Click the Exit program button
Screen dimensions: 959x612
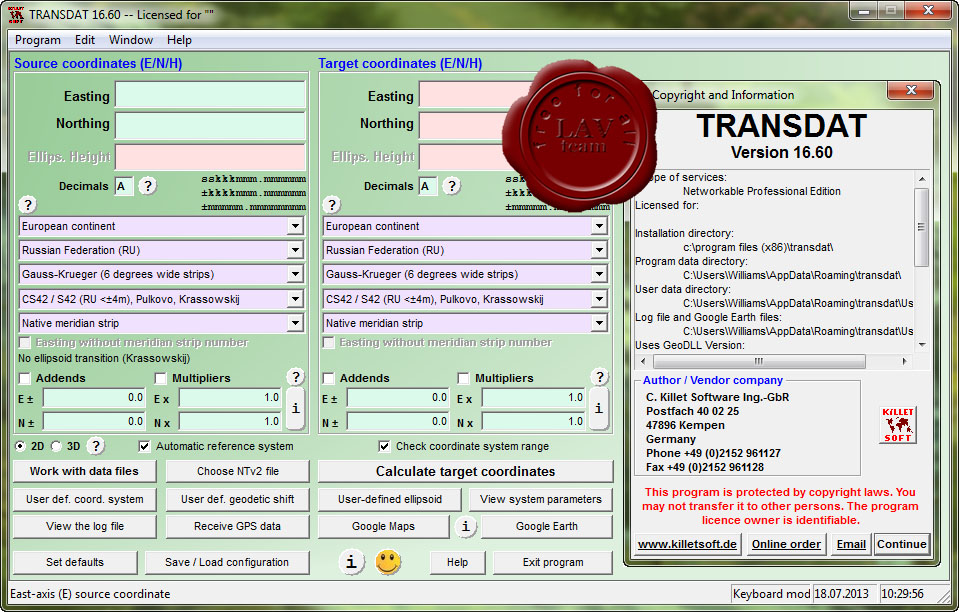pyautogui.click(x=553, y=562)
